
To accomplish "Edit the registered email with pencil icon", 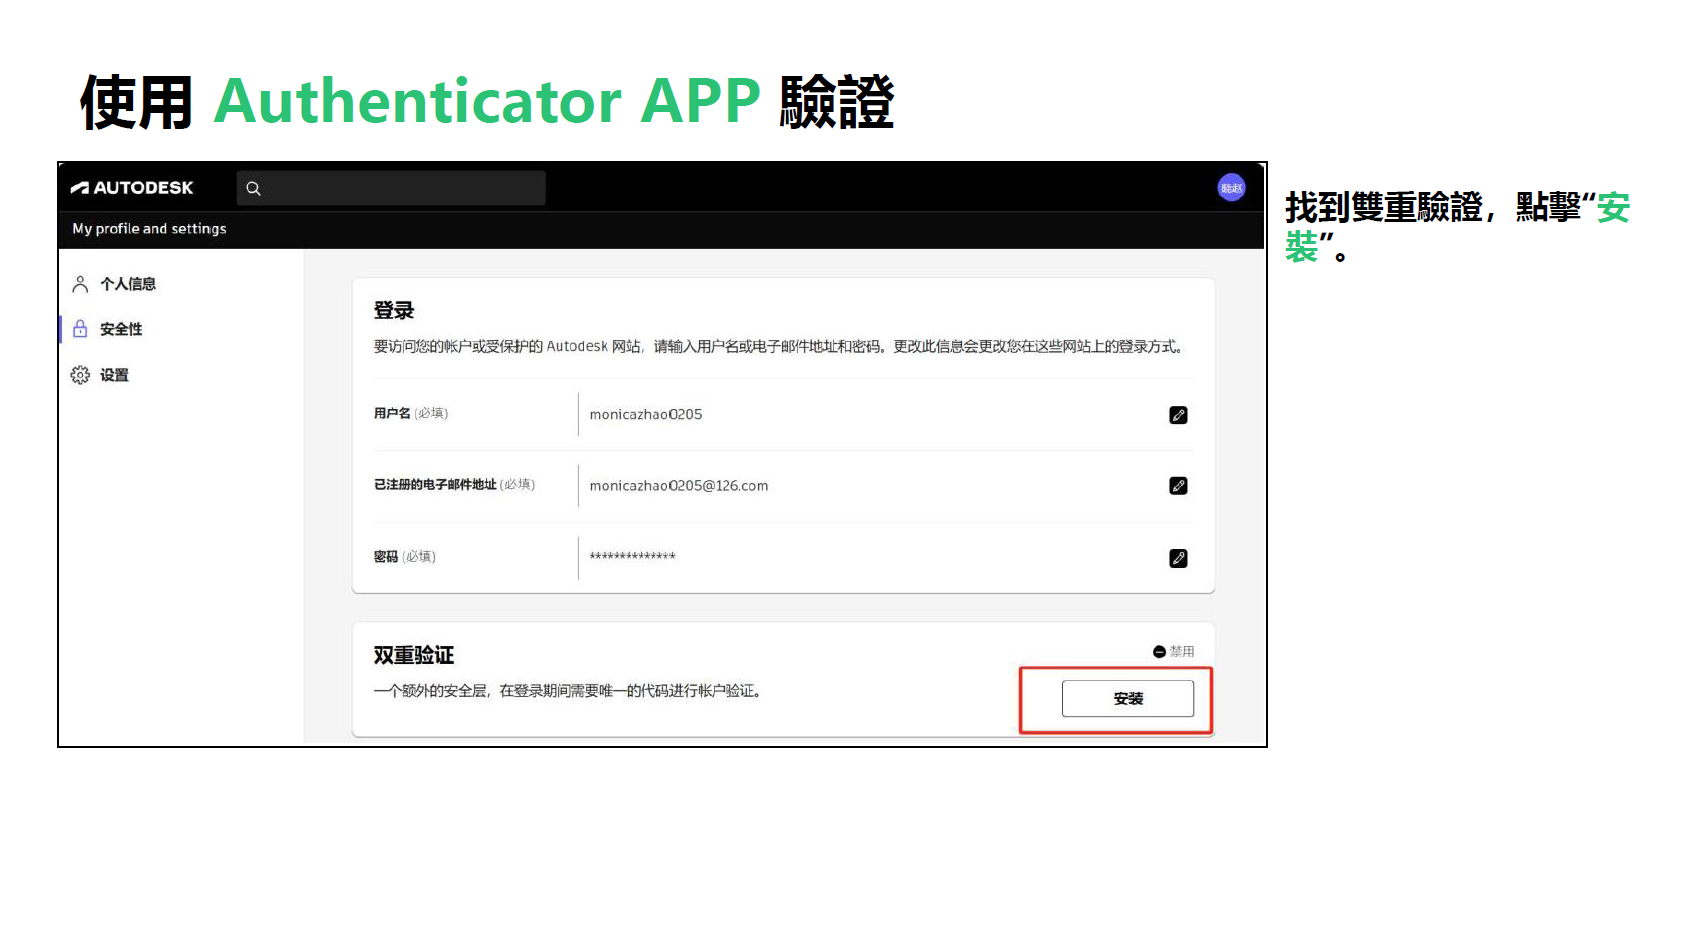I will 1178,486.
